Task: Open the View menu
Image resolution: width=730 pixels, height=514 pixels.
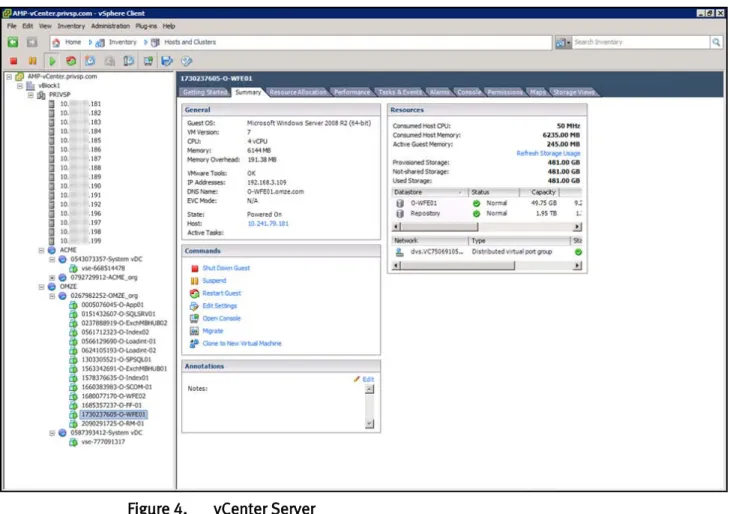Action: point(45,26)
